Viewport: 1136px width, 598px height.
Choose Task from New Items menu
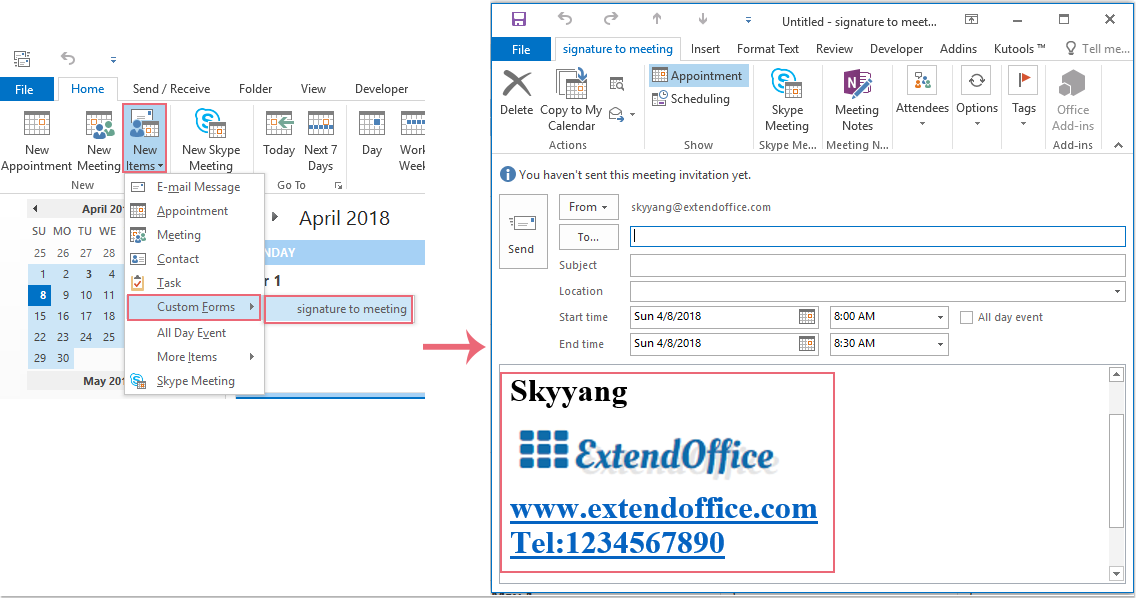(x=193, y=283)
